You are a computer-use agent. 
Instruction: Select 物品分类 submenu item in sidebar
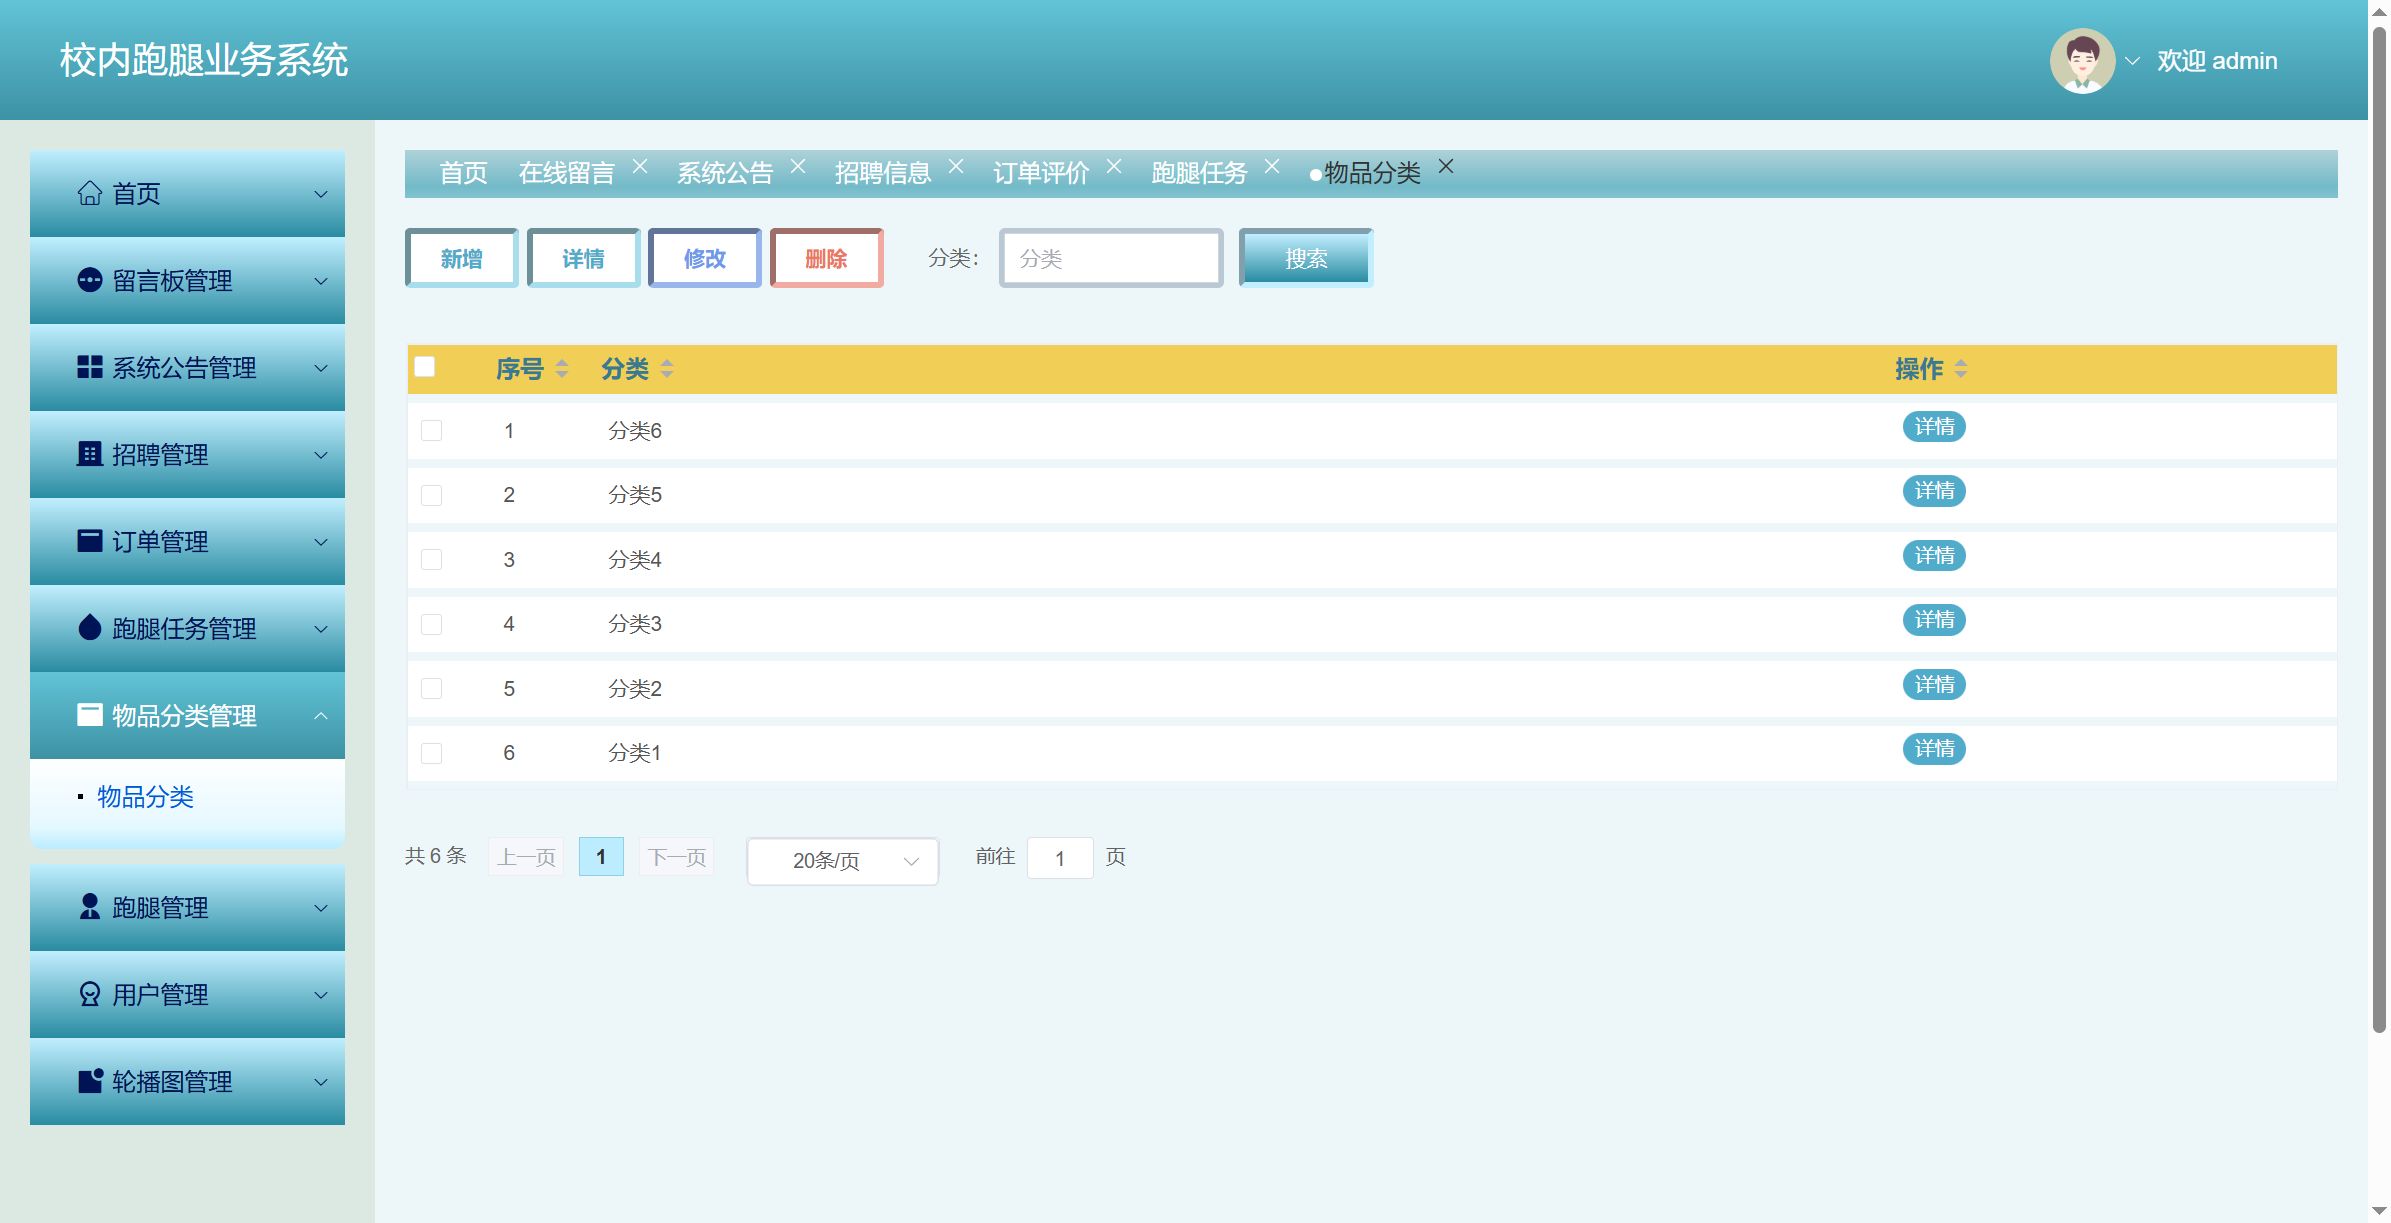(145, 797)
